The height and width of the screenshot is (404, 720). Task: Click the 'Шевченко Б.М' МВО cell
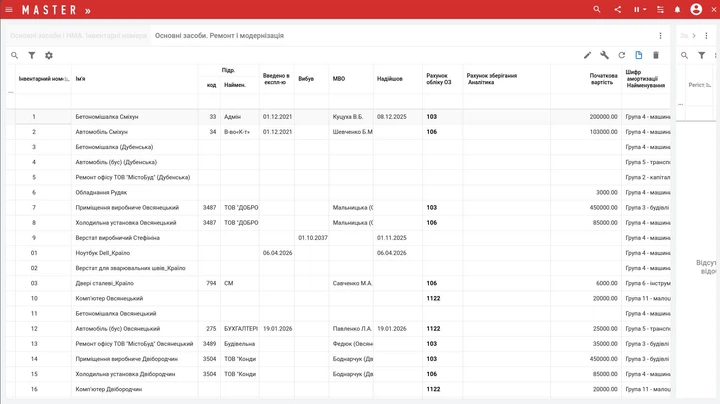coord(353,132)
